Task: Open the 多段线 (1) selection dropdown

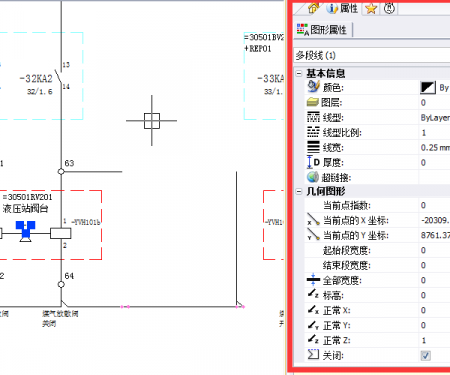Action: click(372, 55)
